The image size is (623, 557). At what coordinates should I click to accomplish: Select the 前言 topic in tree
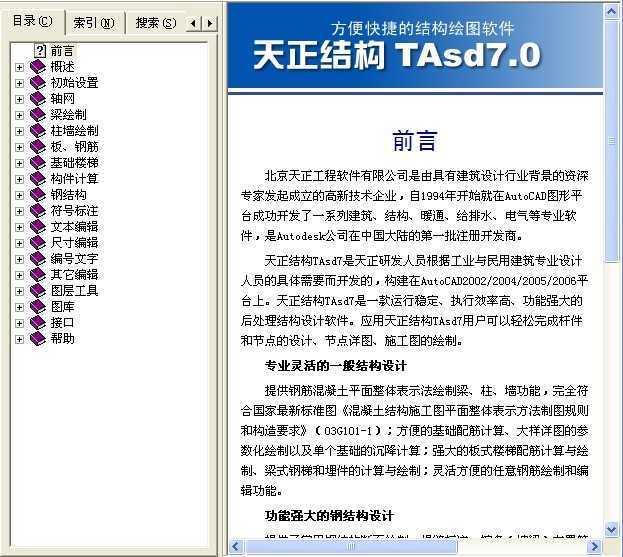pyautogui.click(x=62, y=51)
